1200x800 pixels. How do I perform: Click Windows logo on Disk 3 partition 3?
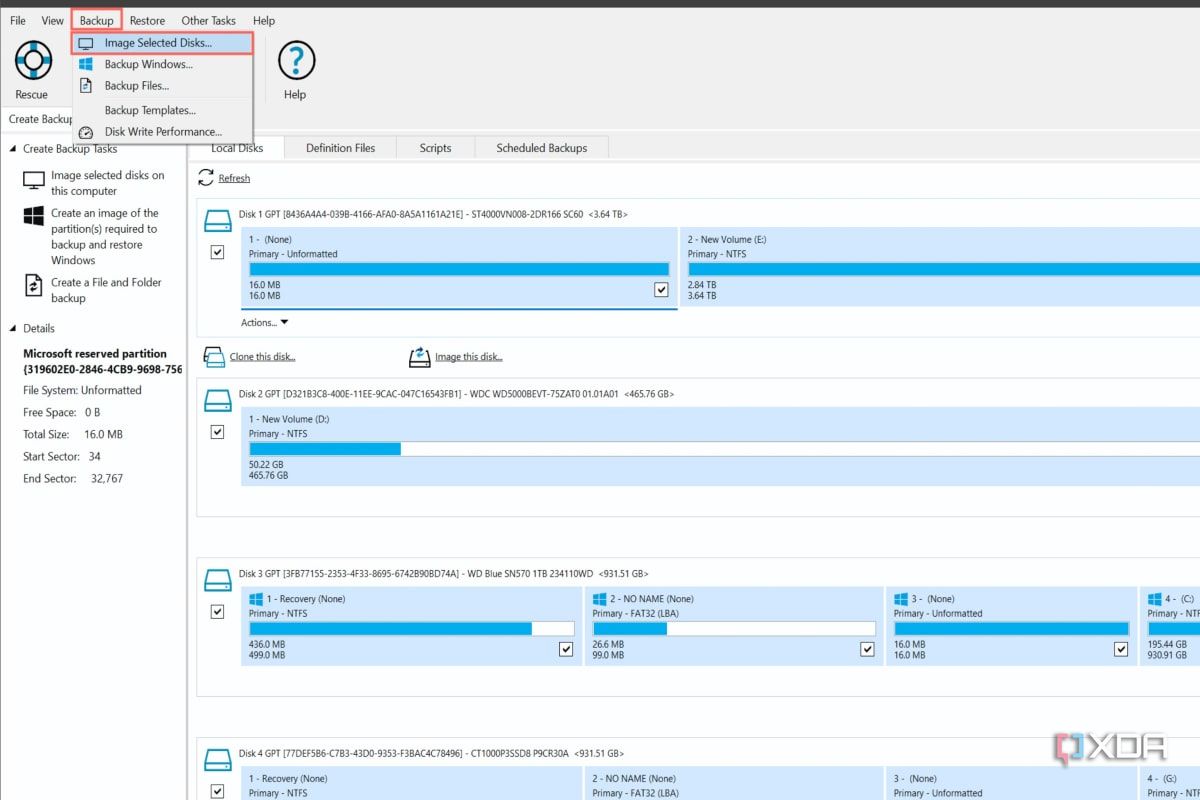(x=901, y=599)
